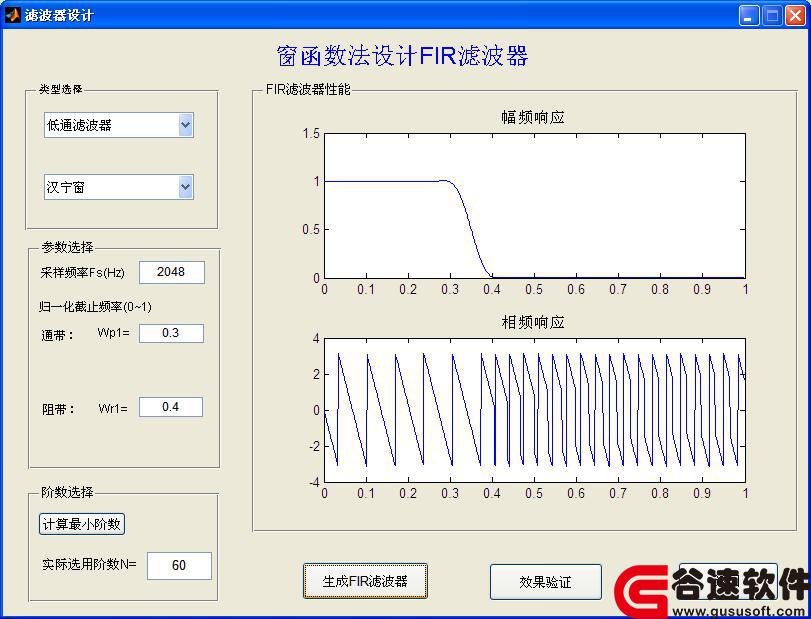Close the 滤波器设计 window
This screenshot has height=619, width=811.
(795, 16)
